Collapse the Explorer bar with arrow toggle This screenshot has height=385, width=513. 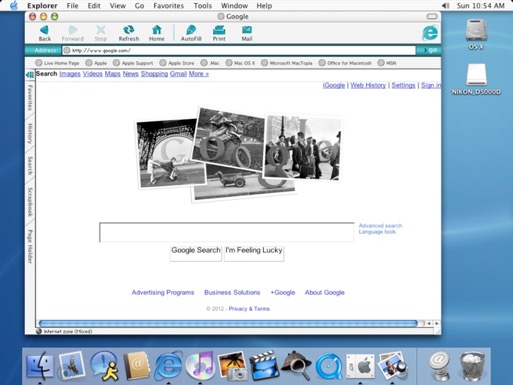pyautogui.click(x=30, y=74)
